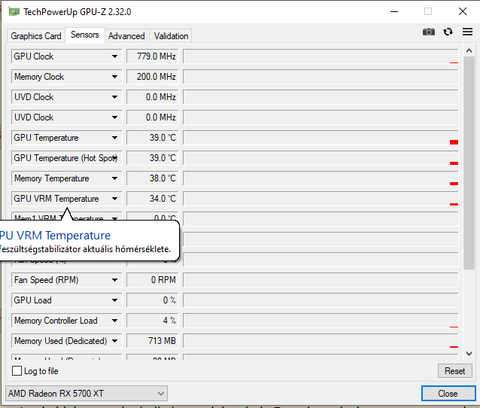Expand the first UVD Clock dropdown arrow
Screen dimensions: 480x408
tap(114, 97)
